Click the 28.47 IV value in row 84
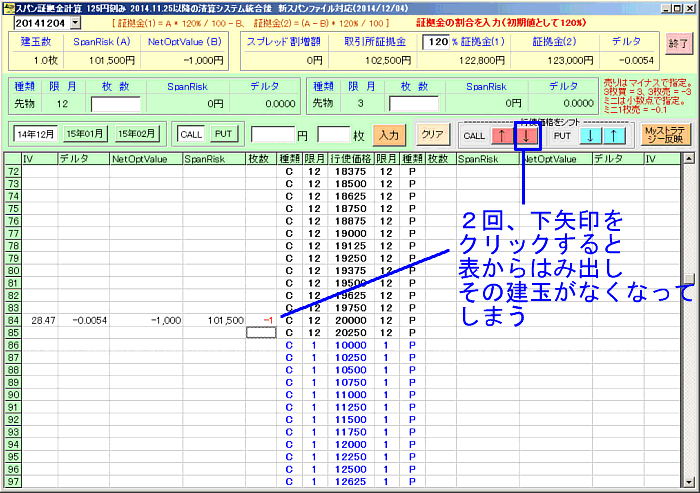 (x=40, y=320)
